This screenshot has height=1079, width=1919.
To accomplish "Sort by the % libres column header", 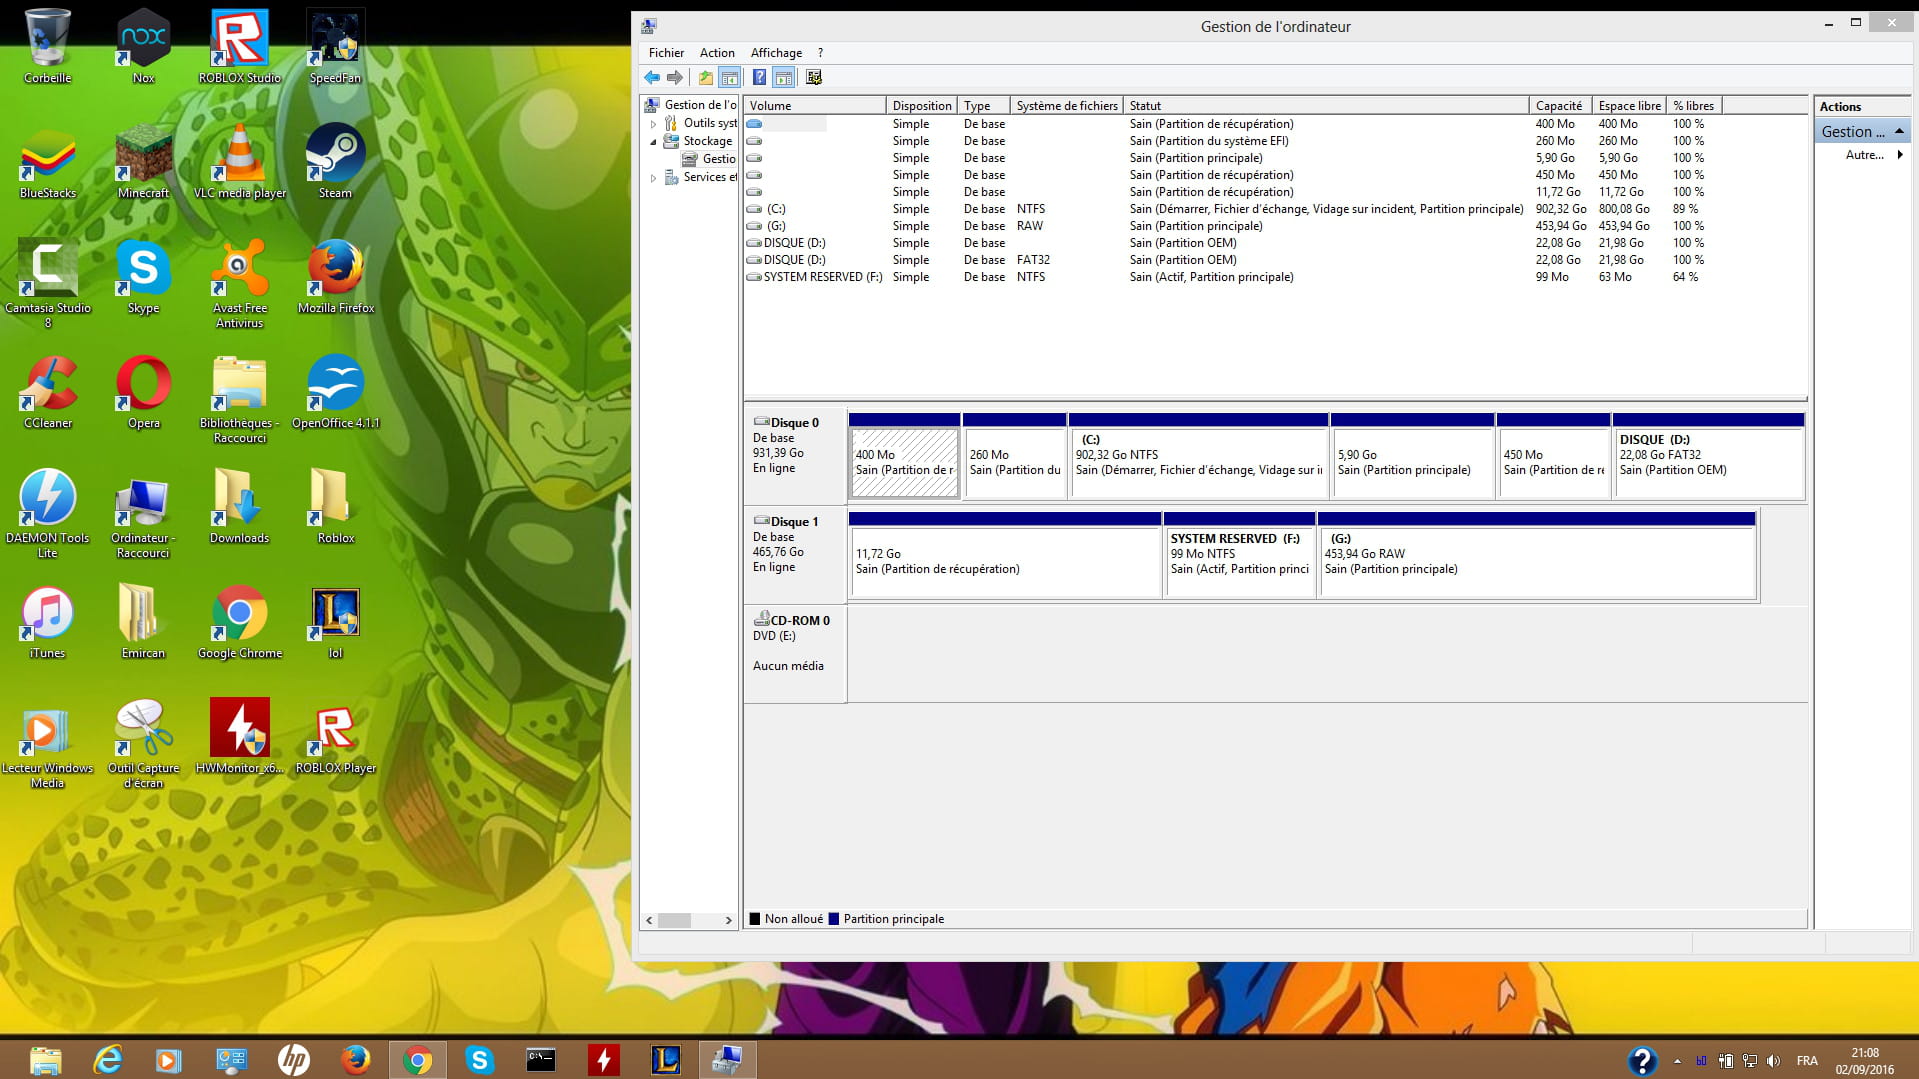I will (x=1694, y=106).
